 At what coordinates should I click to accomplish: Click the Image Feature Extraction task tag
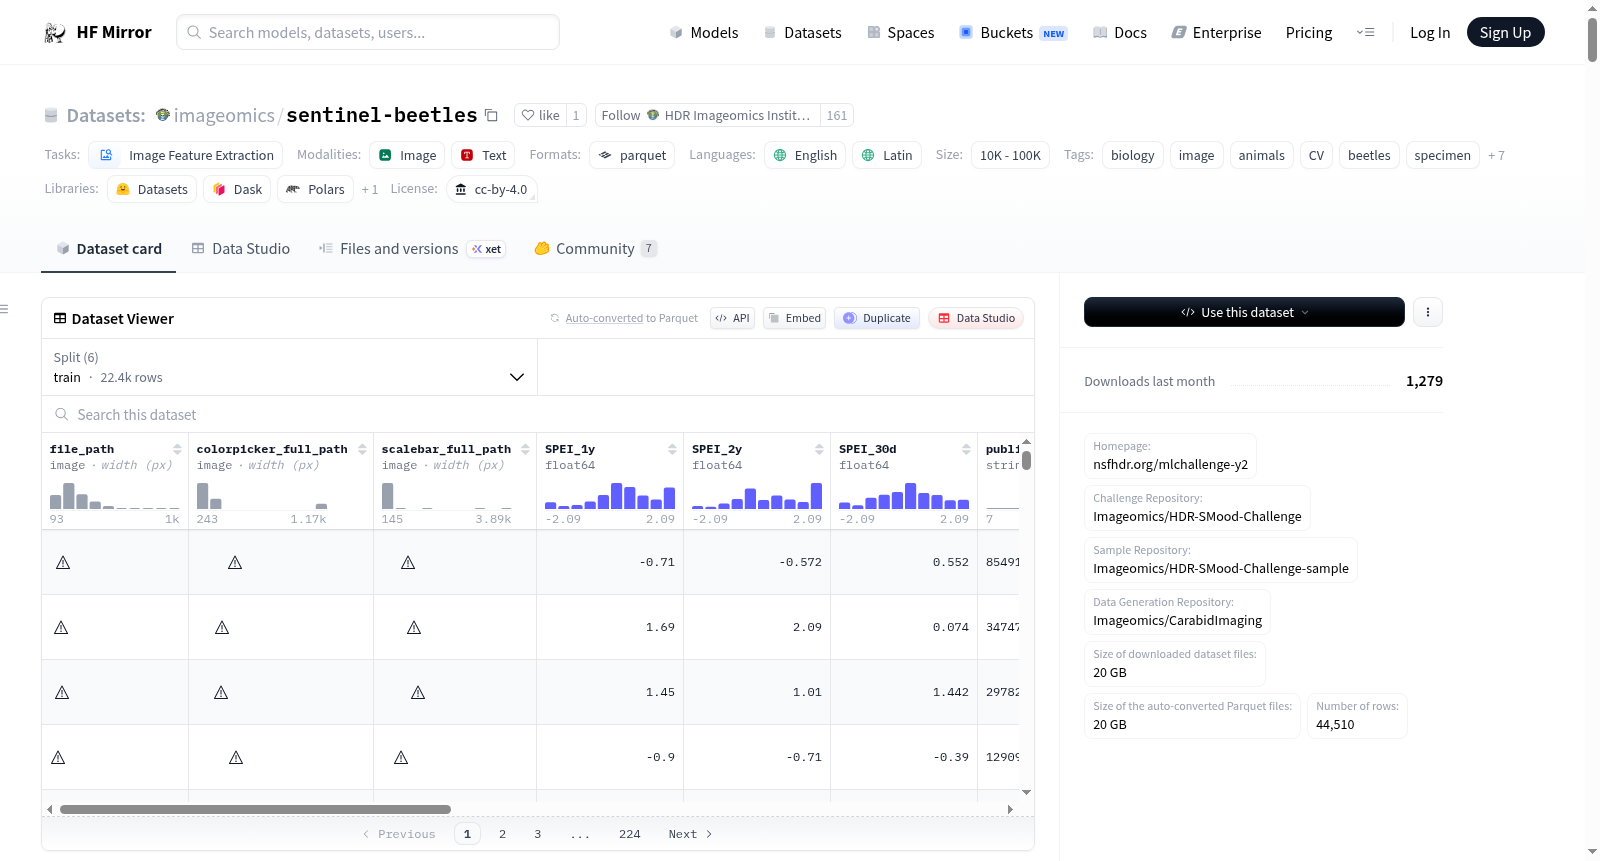[x=186, y=155]
